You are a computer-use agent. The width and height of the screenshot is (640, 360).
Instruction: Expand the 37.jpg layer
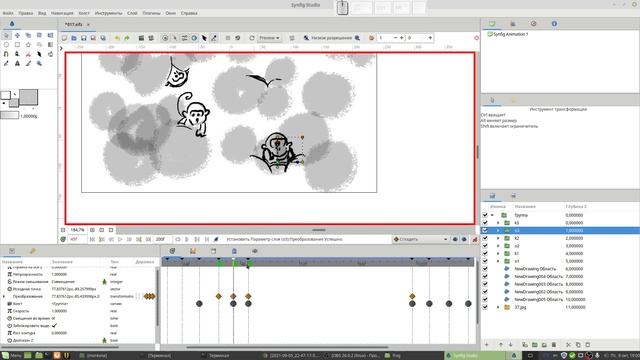[x=498, y=307]
